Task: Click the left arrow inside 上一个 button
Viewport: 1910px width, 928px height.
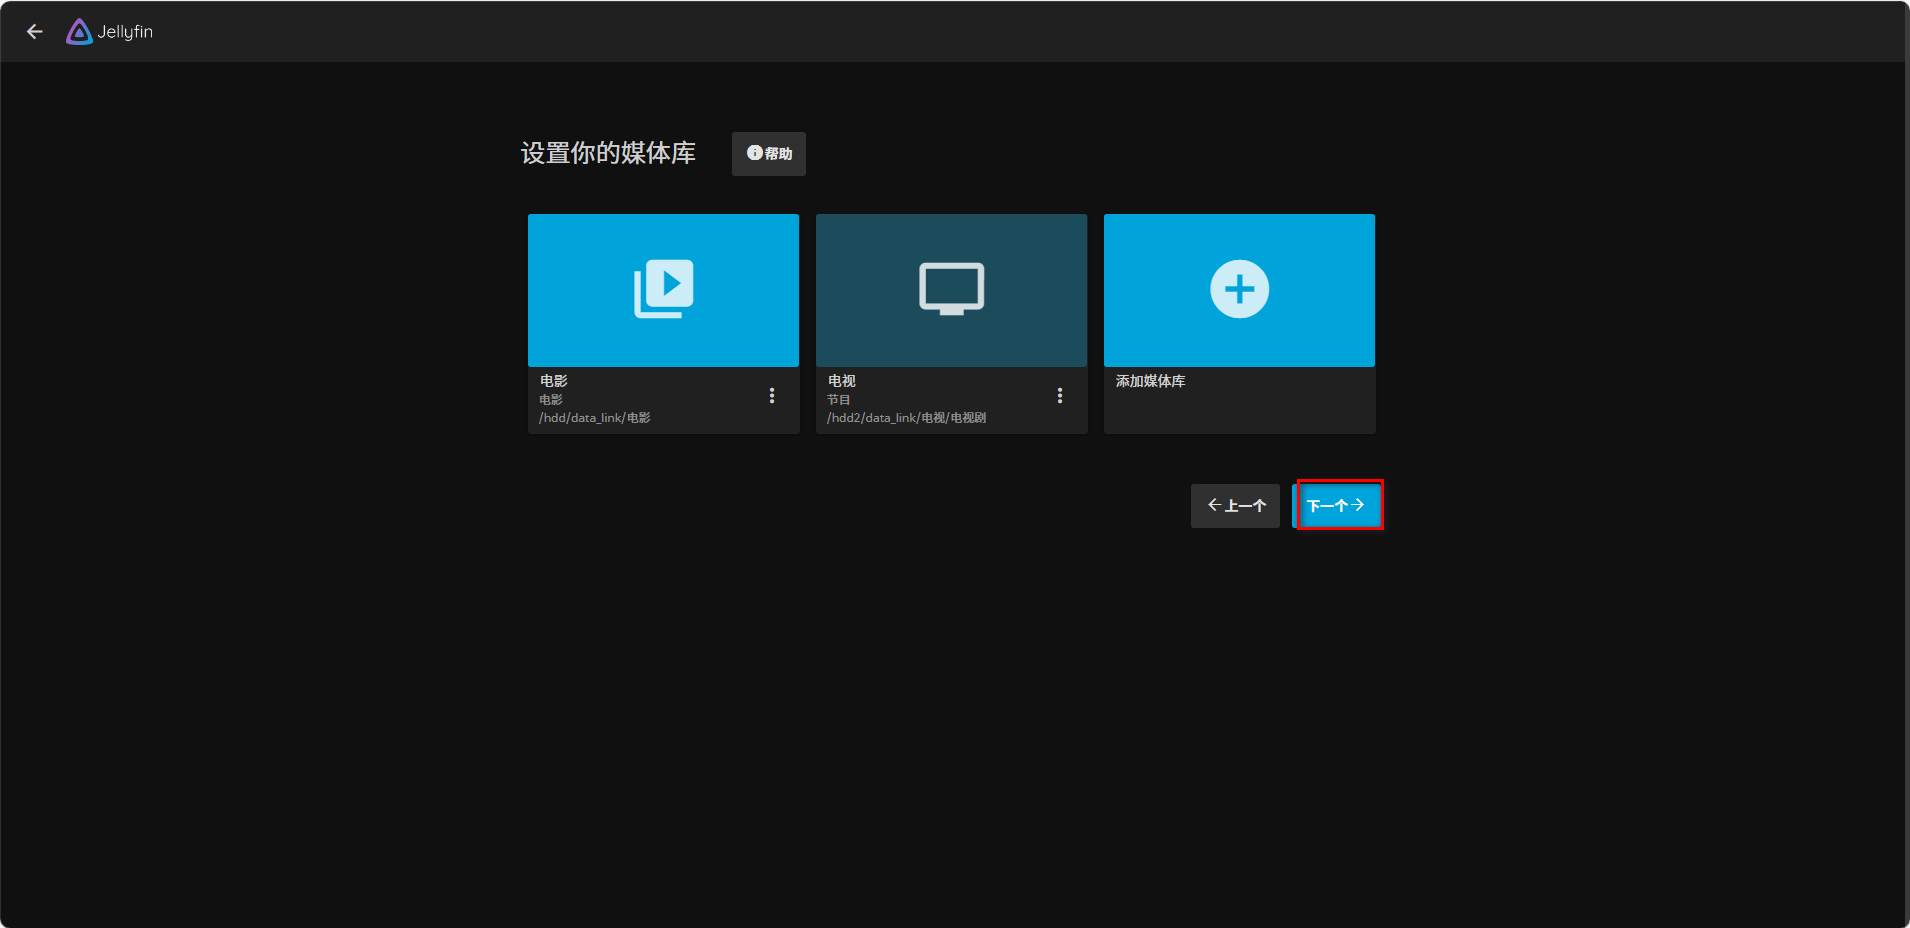Action: [x=1214, y=505]
